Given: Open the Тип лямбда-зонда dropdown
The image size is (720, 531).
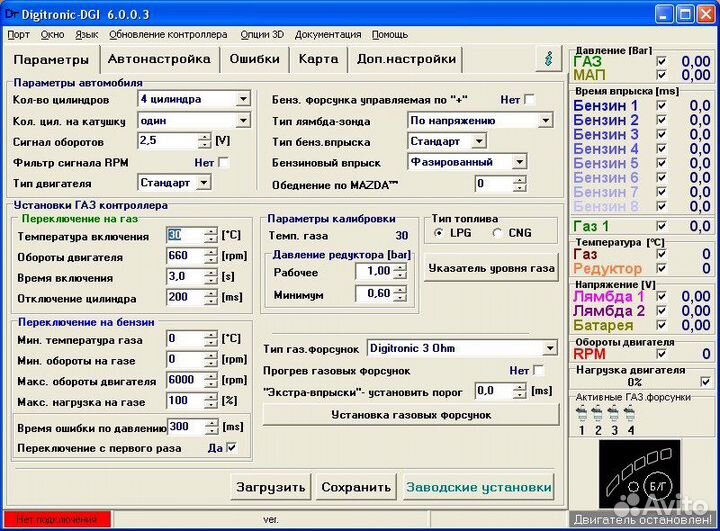Looking at the screenshot, I should coord(545,120).
